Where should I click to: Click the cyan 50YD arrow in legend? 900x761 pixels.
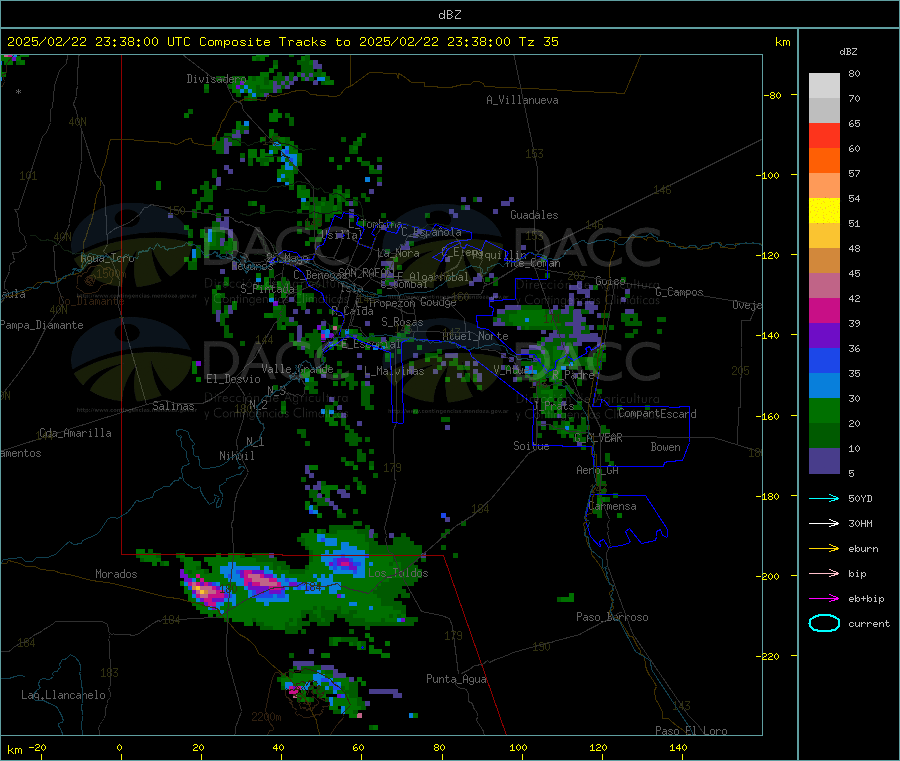[824, 498]
